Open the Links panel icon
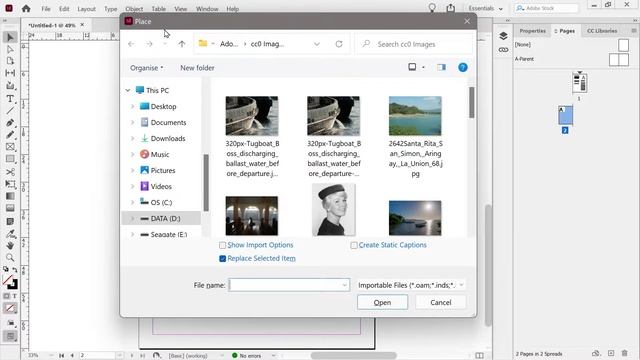Image resolution: width=640 pixels, height=360 pixels. pos(503,50)
